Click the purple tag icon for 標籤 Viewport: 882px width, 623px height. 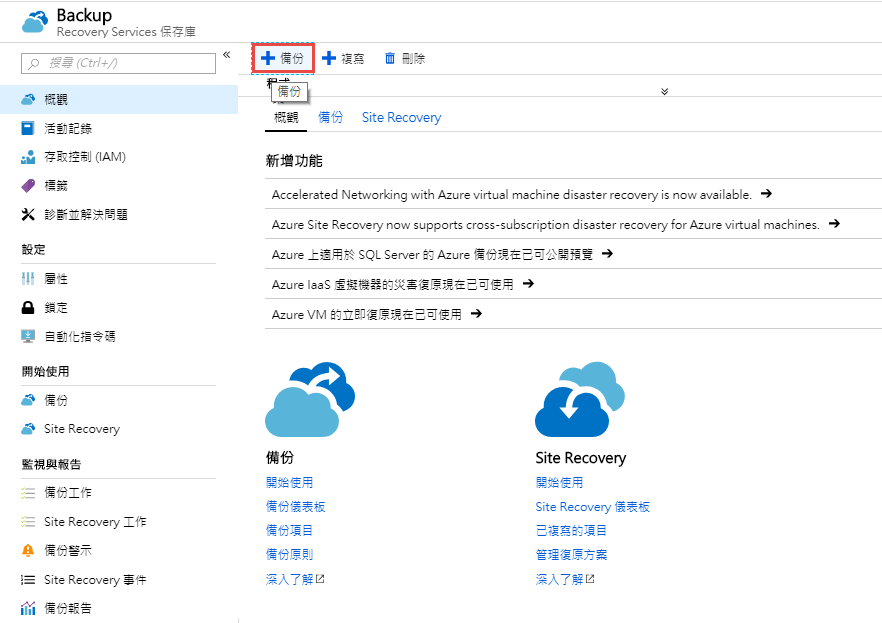click(x=28, y=186)
